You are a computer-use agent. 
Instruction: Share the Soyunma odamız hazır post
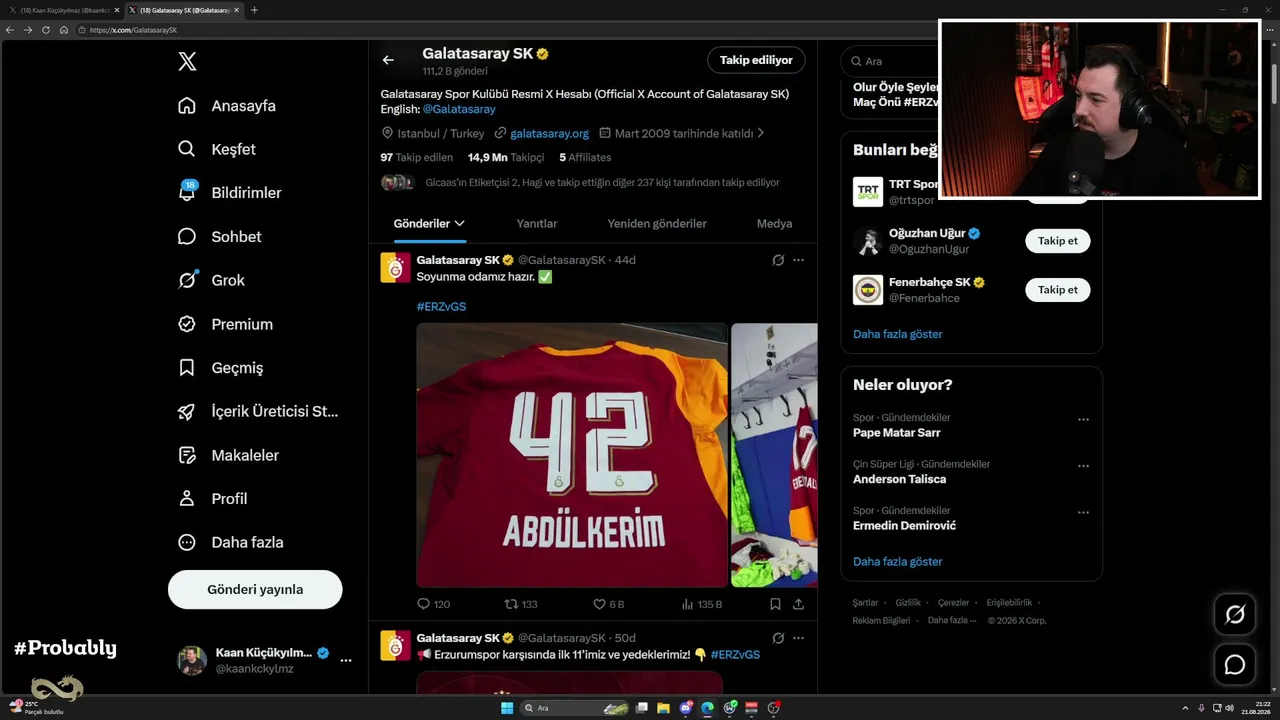[798, 604]
